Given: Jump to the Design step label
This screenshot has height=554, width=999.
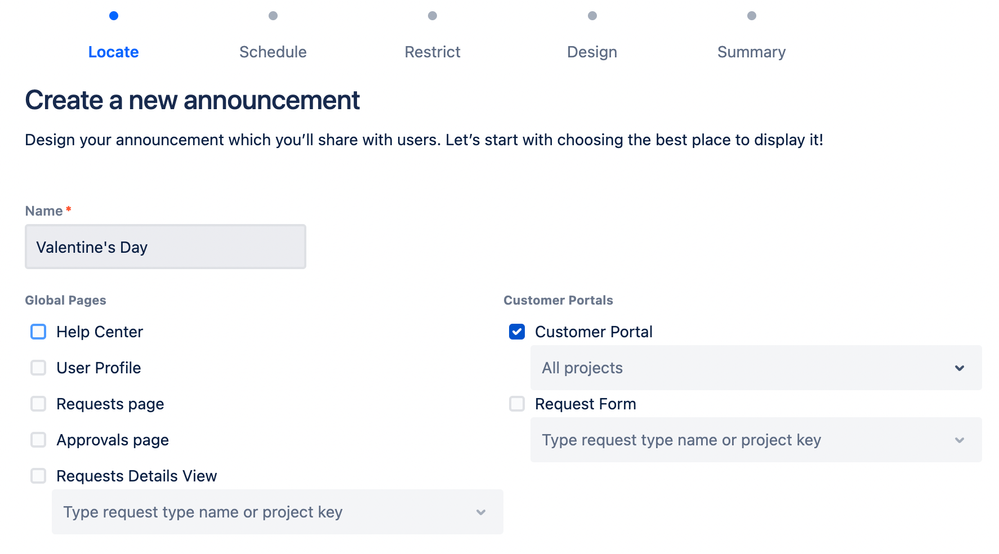Looking at the screenshot, I should 592,52.
